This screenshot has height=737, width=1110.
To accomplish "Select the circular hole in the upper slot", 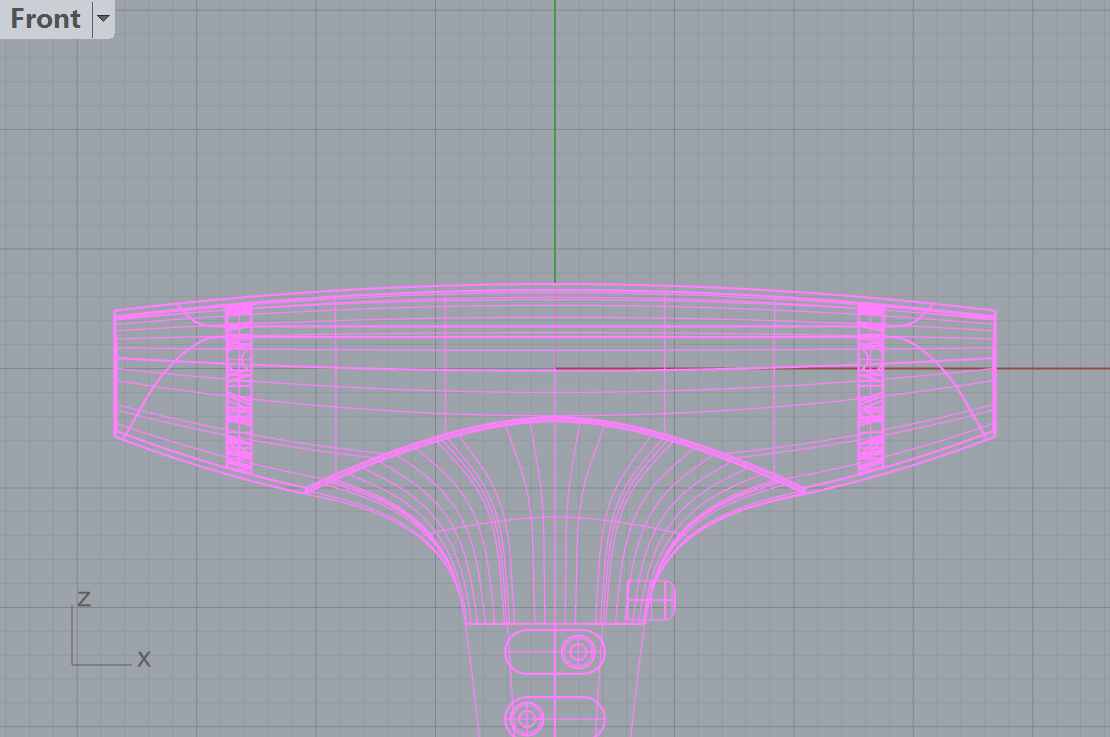I will pos(577,652).
